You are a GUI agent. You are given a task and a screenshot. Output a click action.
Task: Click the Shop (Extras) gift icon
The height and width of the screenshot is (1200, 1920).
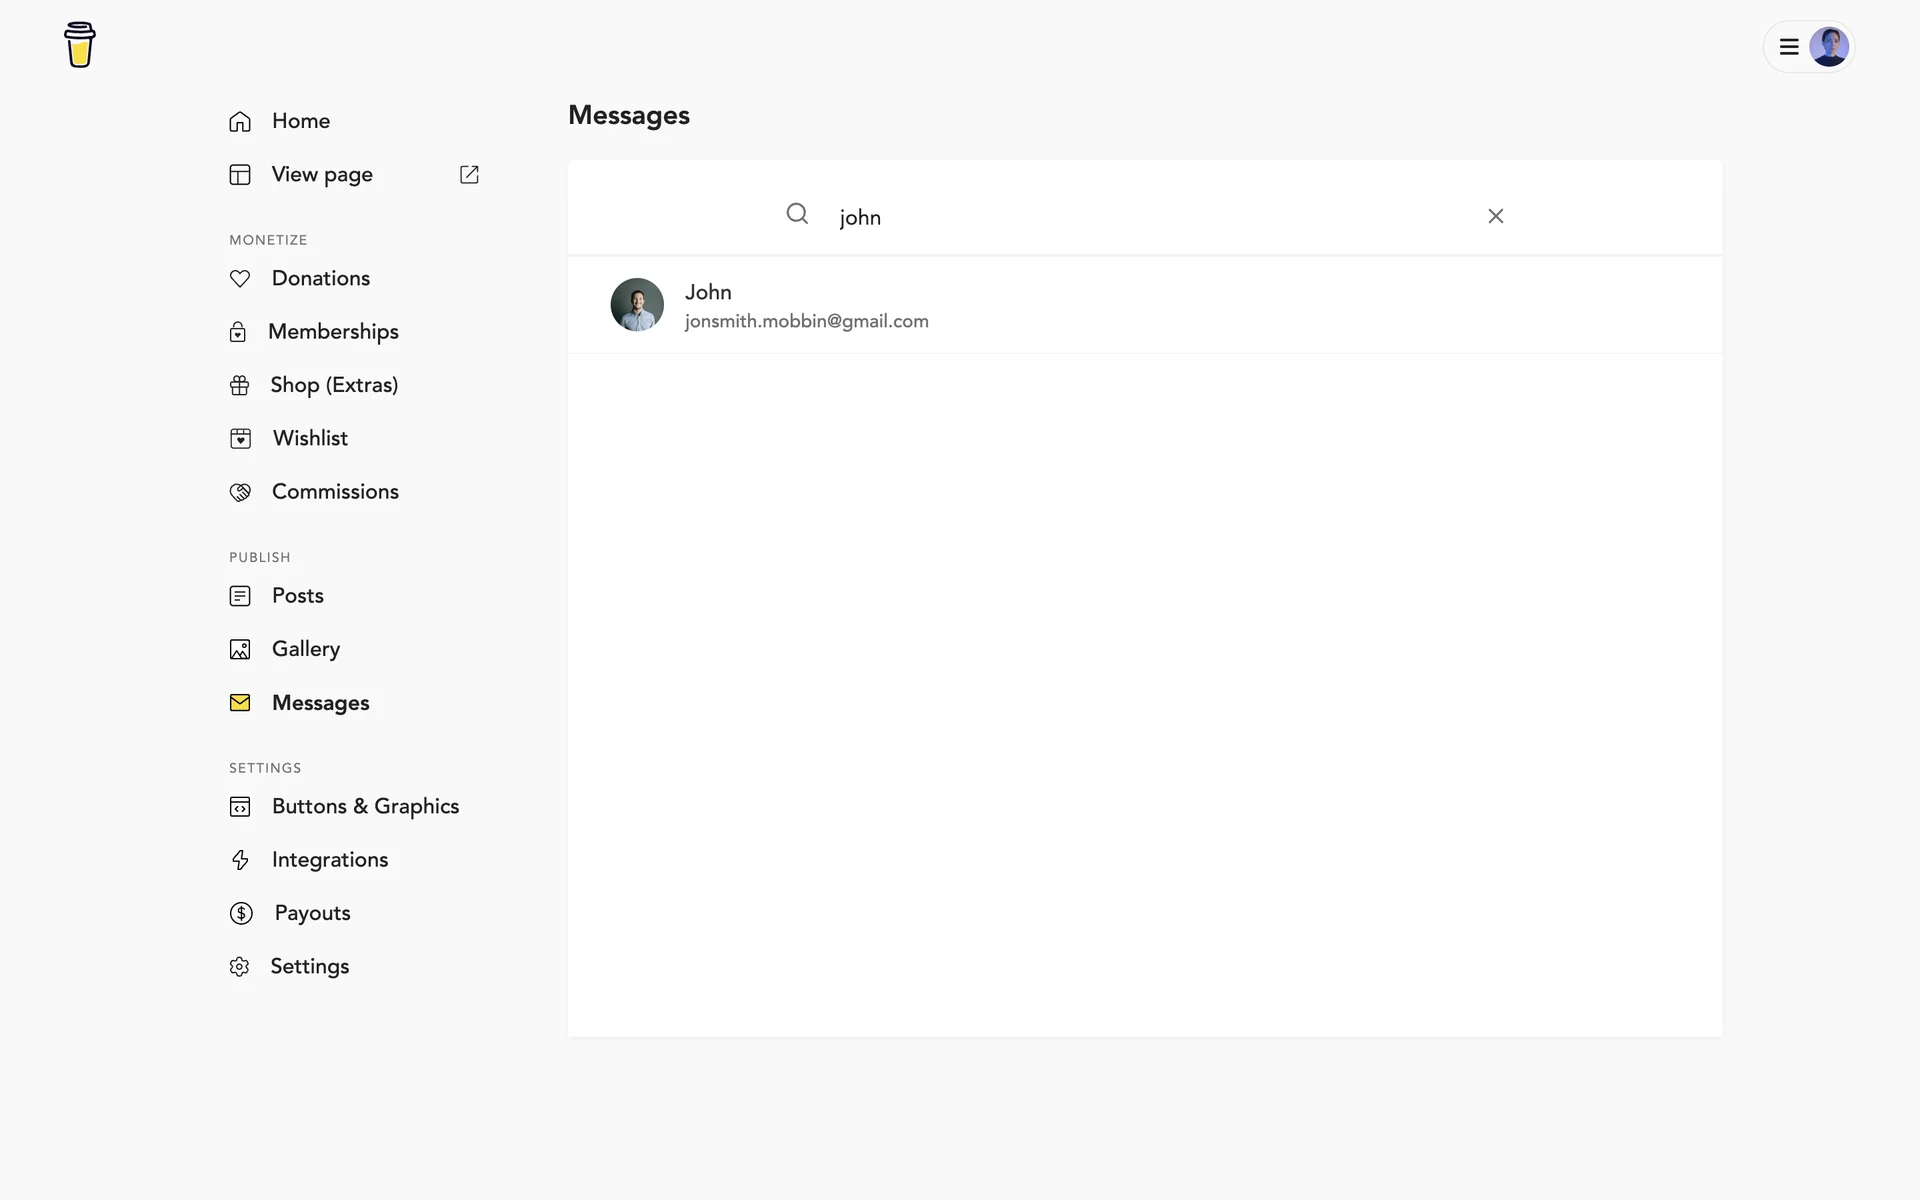pyautogui.click(x=240, y=386)
